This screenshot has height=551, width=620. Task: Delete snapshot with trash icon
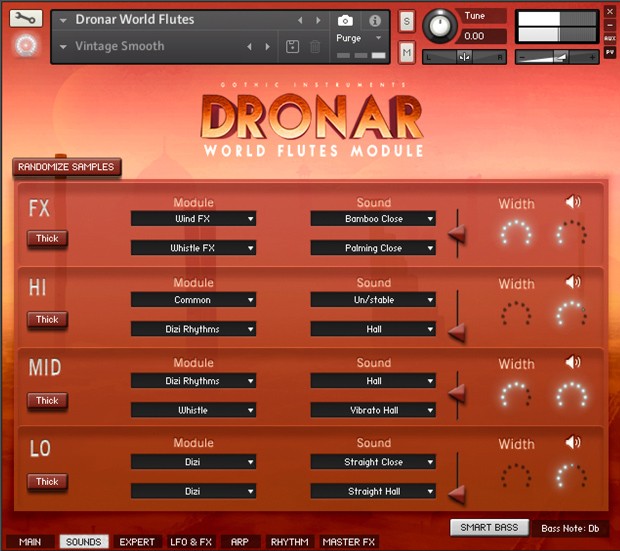[315, 47]
